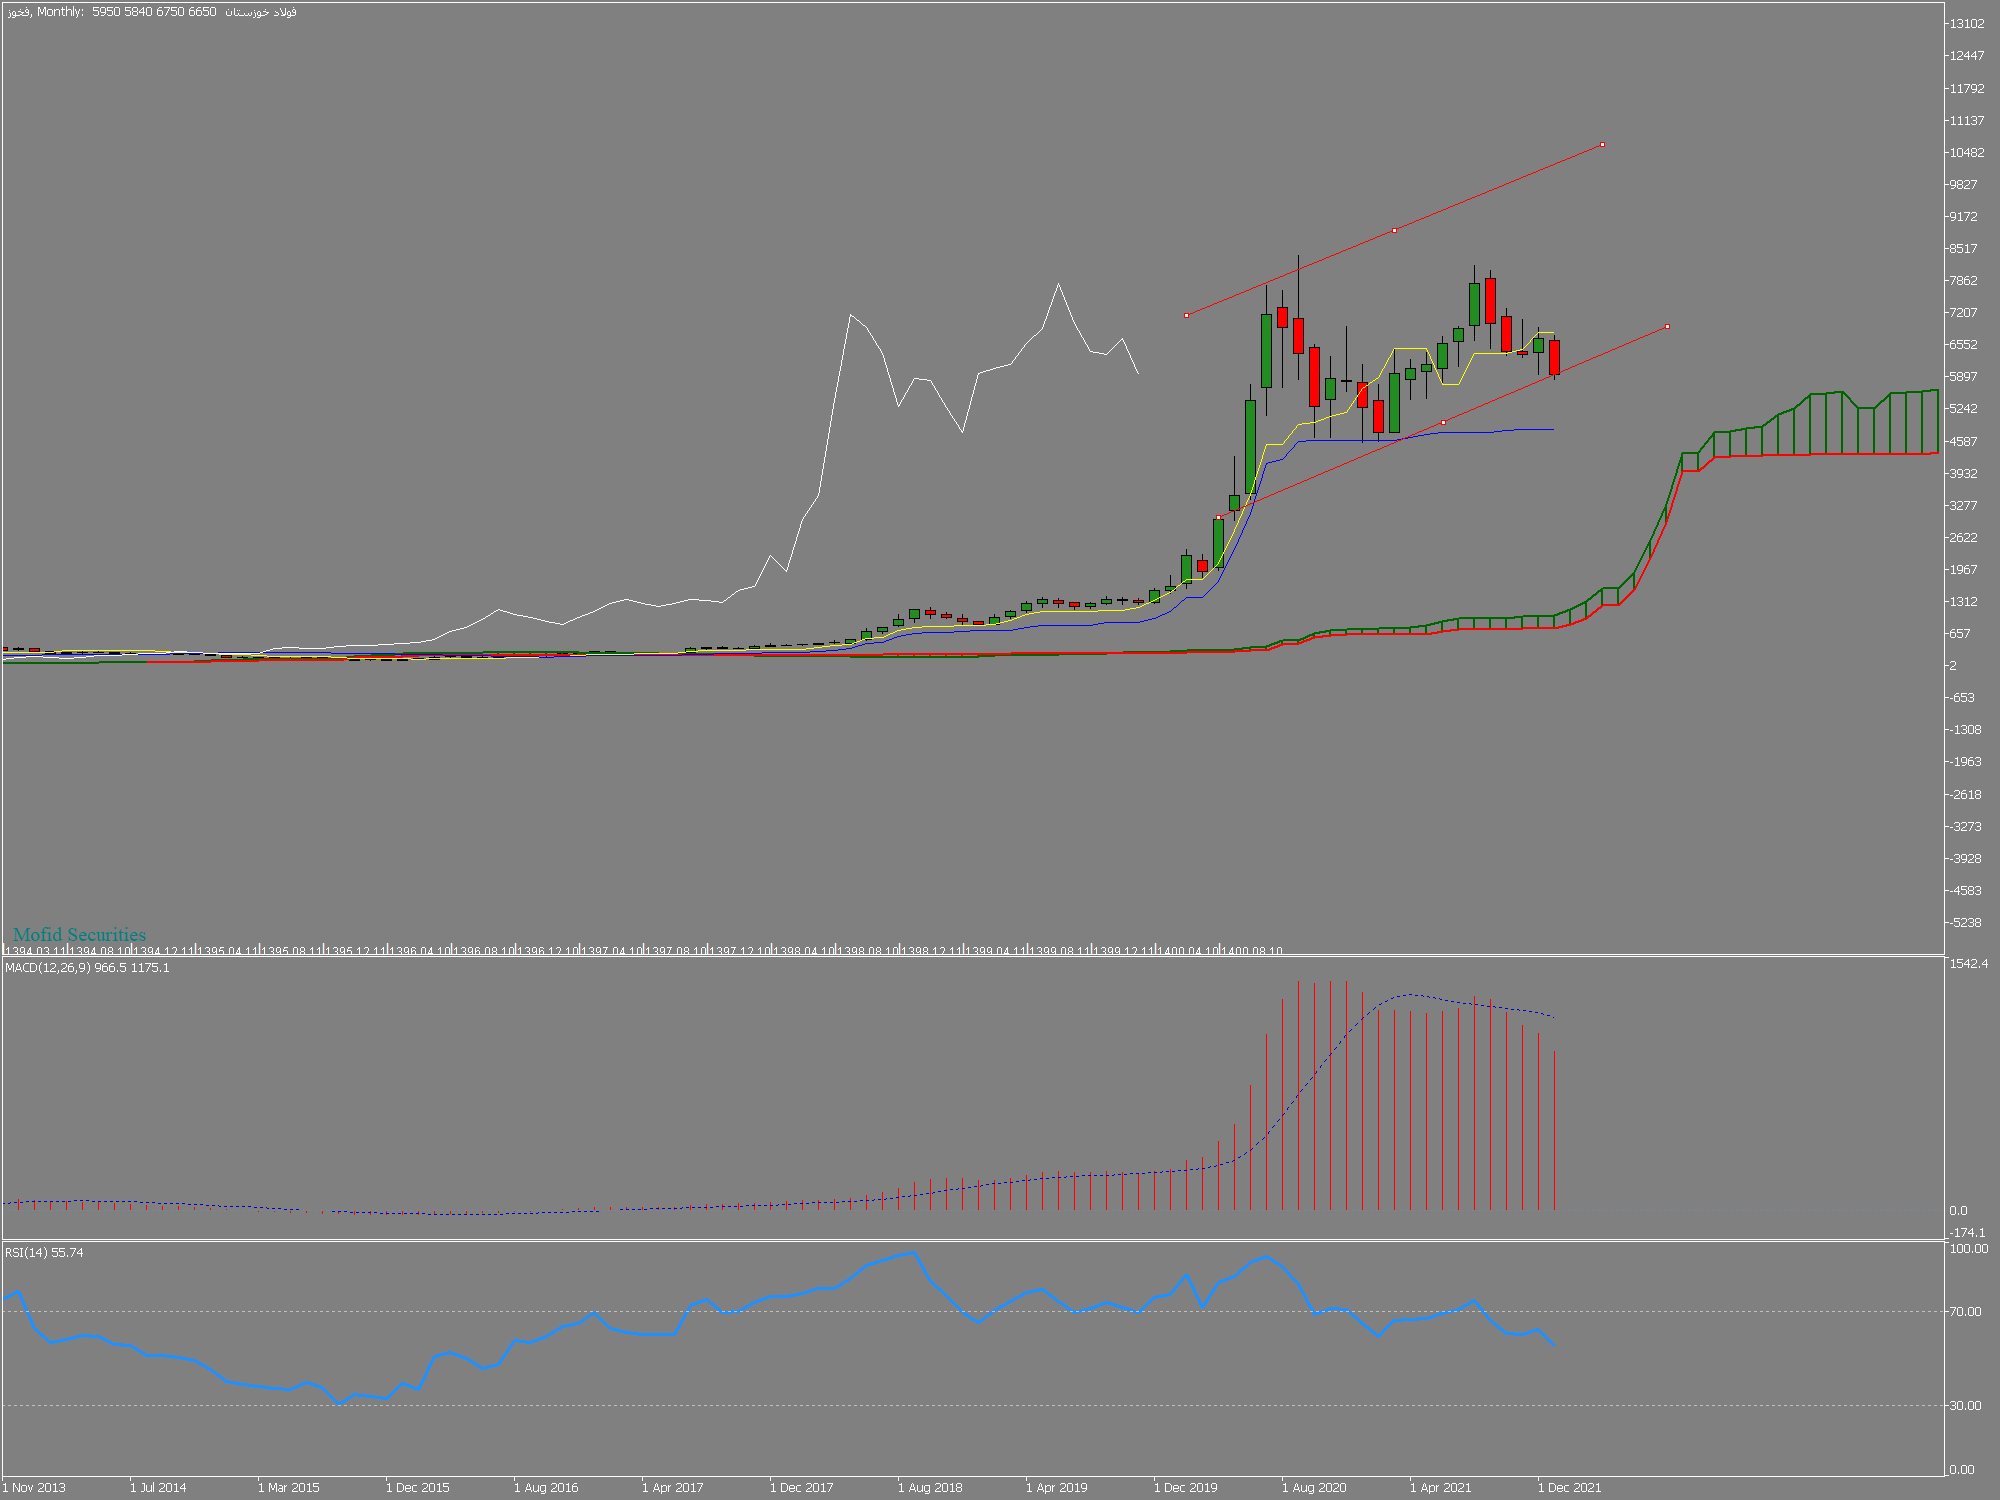Screen dimensions: 2000x1500
Task: Click the MACD(12,26,9) indicator label
Action: click(88, 968)
